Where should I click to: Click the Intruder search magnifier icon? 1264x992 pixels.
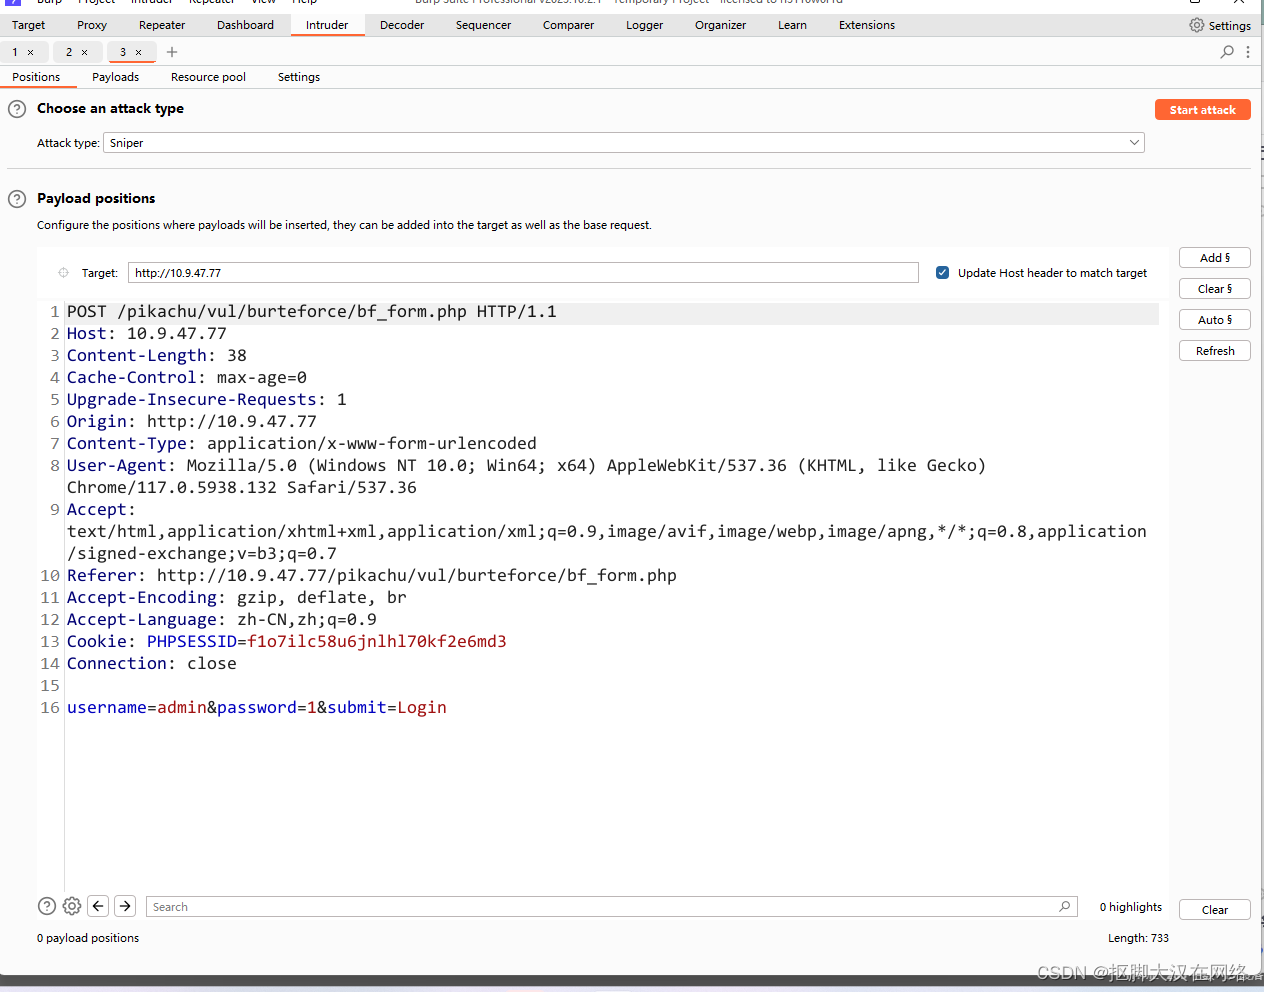(x=1227, y=52)
